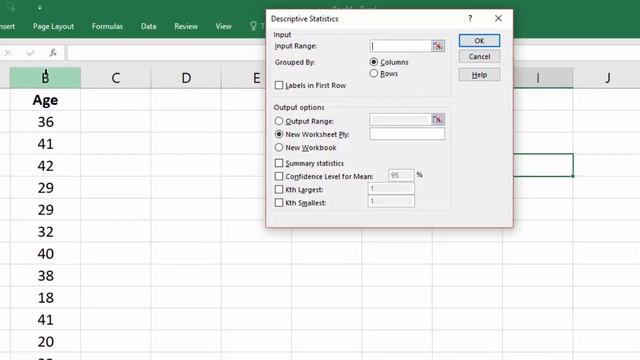Viewport: 640px width, 360px height.
Task: Click the disabled Output Range field
Action: [400, 120]
